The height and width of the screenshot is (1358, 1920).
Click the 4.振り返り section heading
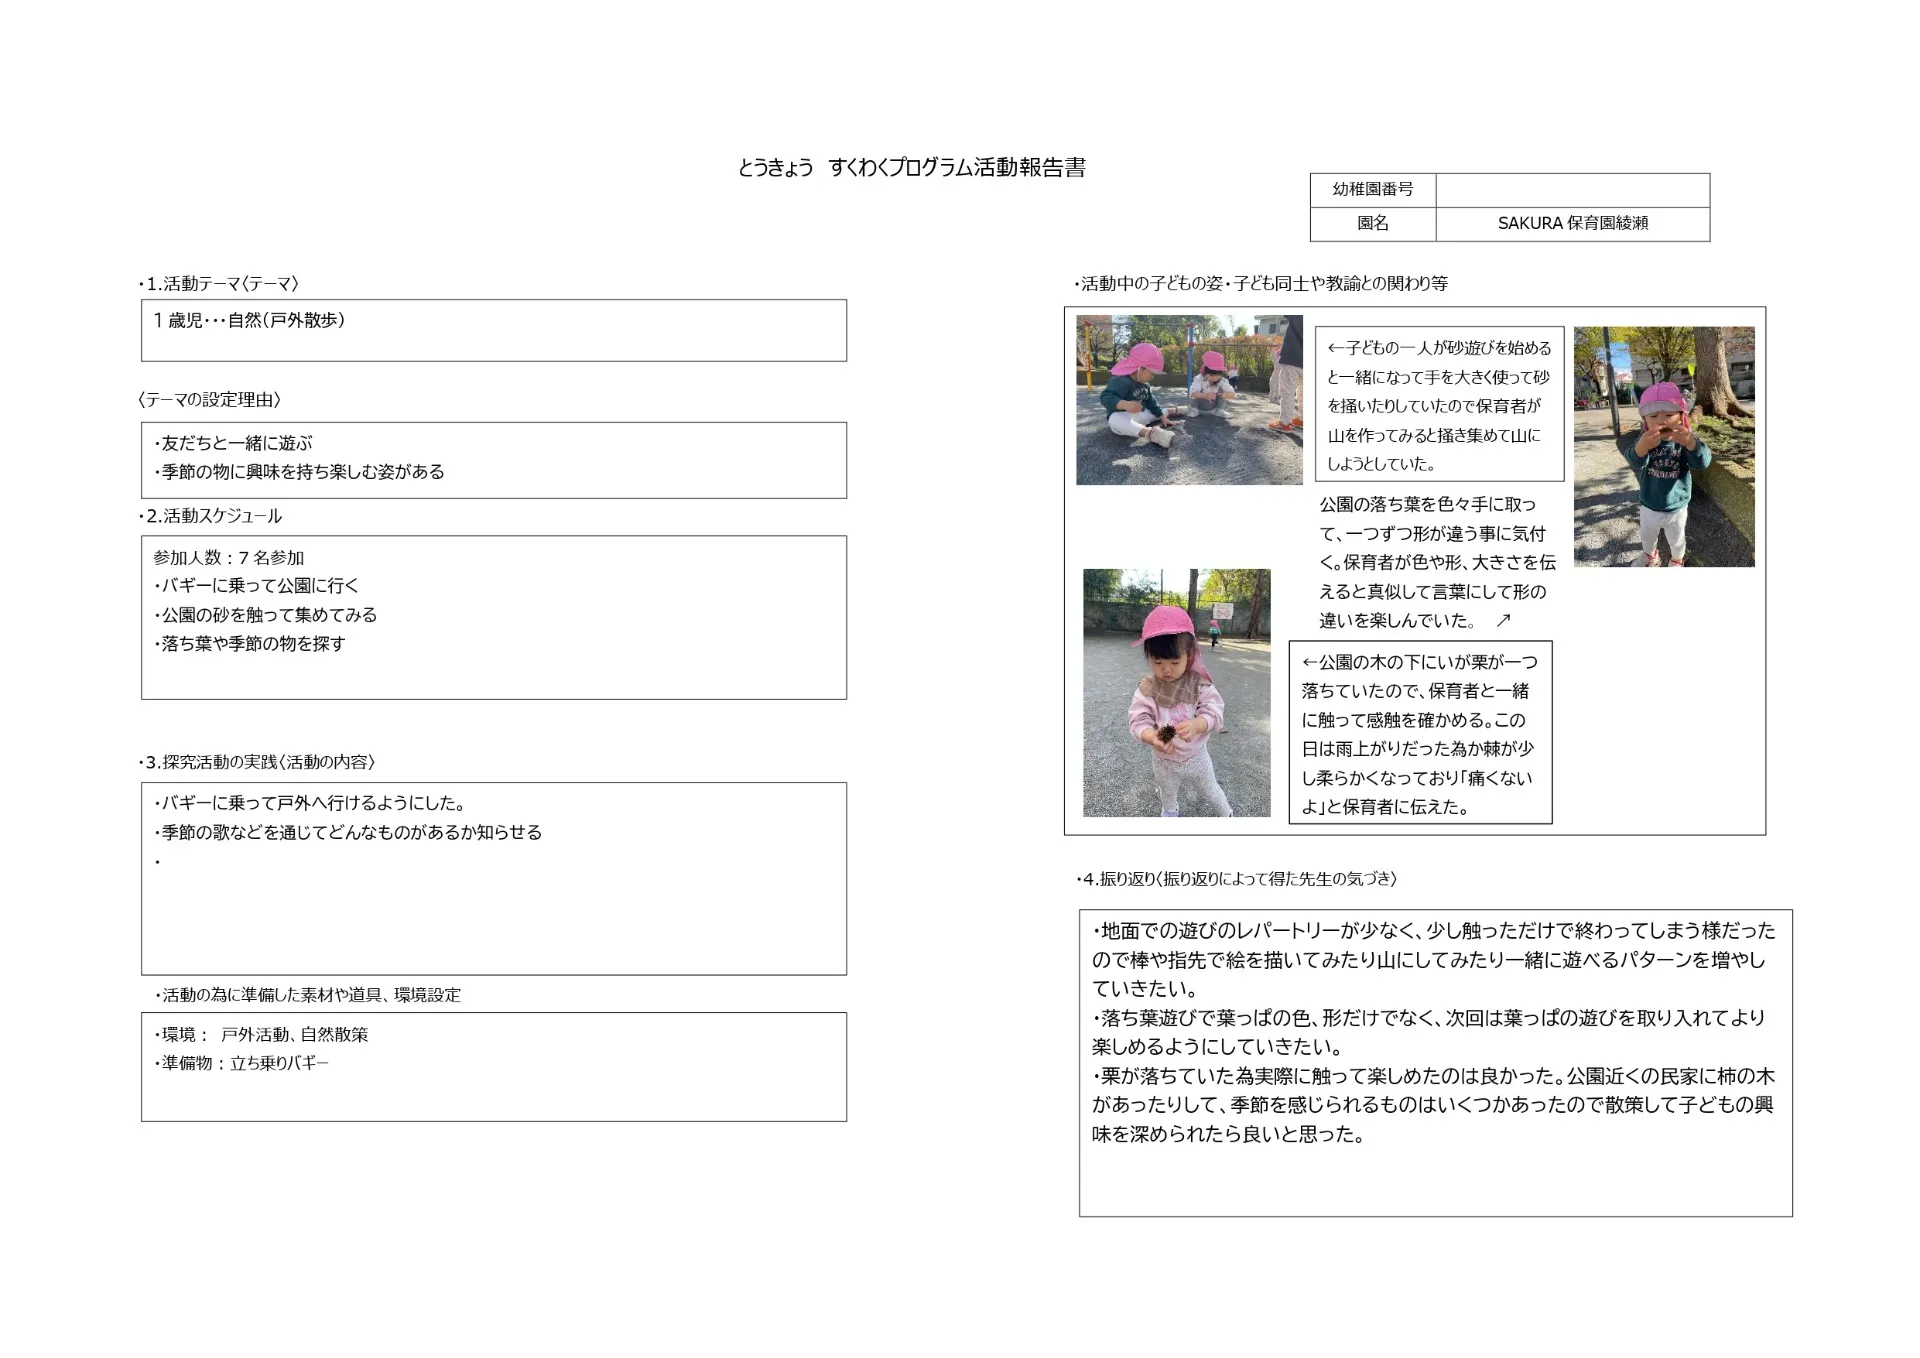pos(1237,879)
